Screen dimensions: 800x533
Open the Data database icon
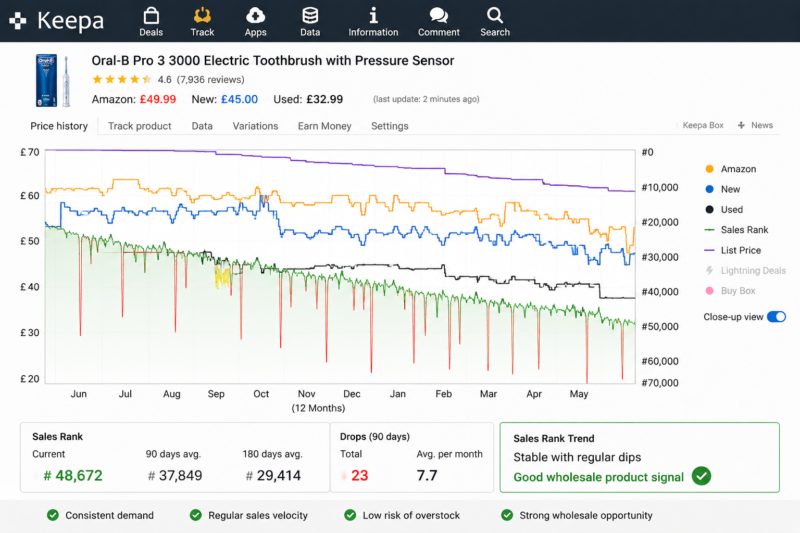click(x=310, y=16)
